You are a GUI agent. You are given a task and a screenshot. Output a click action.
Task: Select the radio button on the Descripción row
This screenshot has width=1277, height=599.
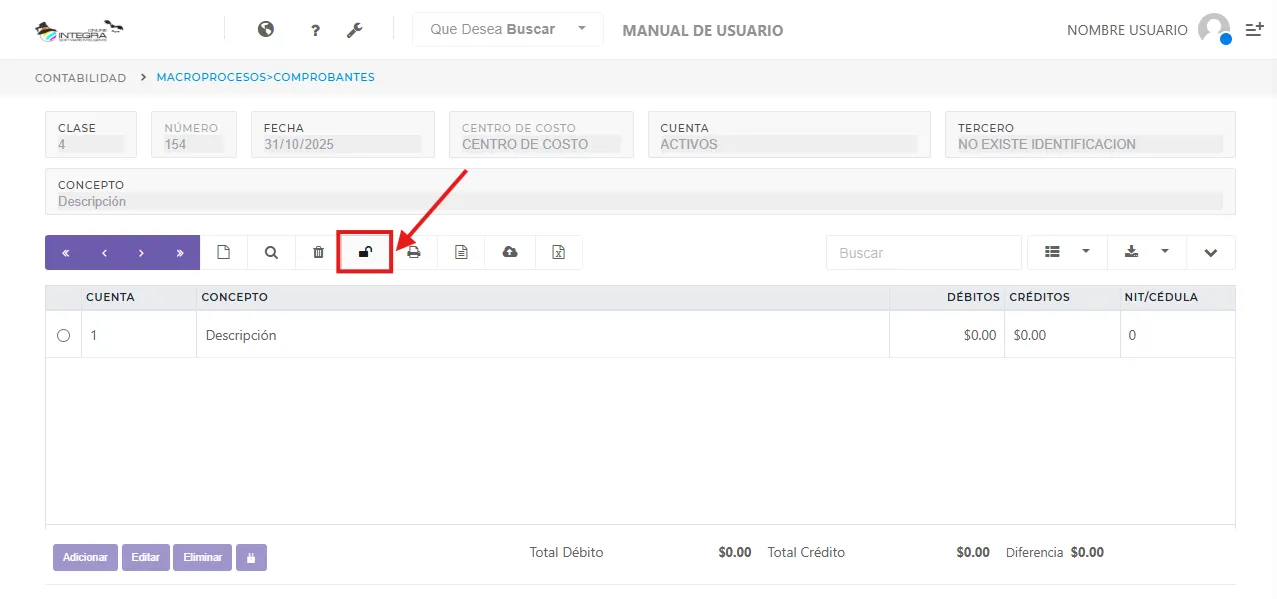(x=63, y=335)
